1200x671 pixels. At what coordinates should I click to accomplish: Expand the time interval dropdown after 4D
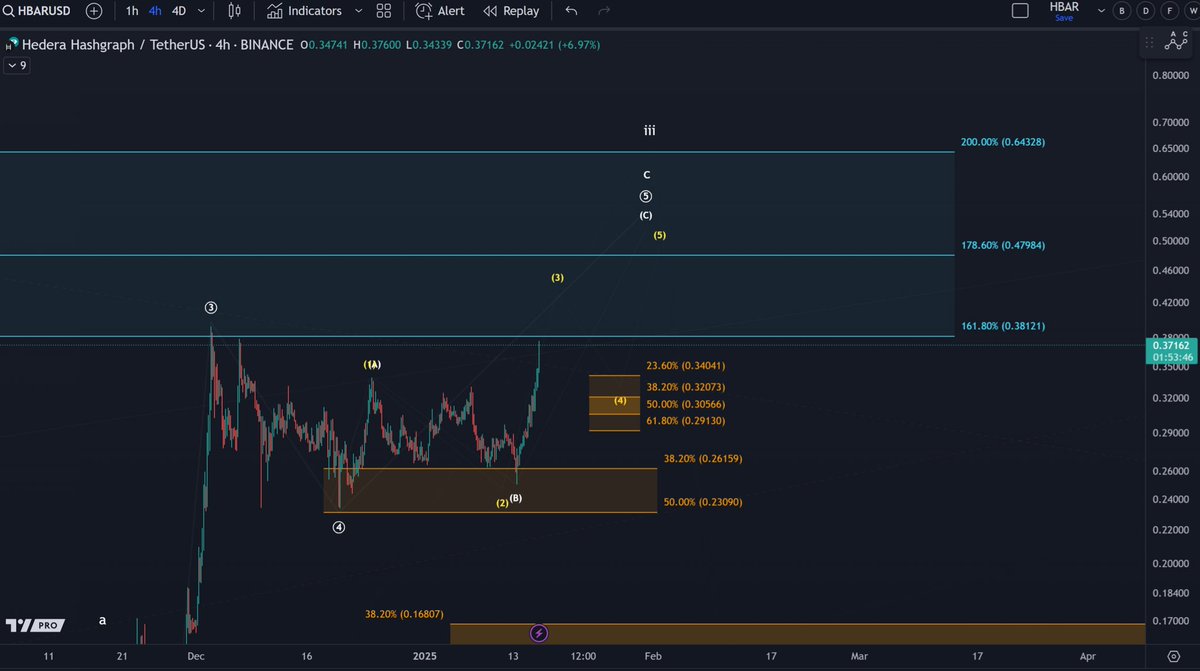(203, 11)
